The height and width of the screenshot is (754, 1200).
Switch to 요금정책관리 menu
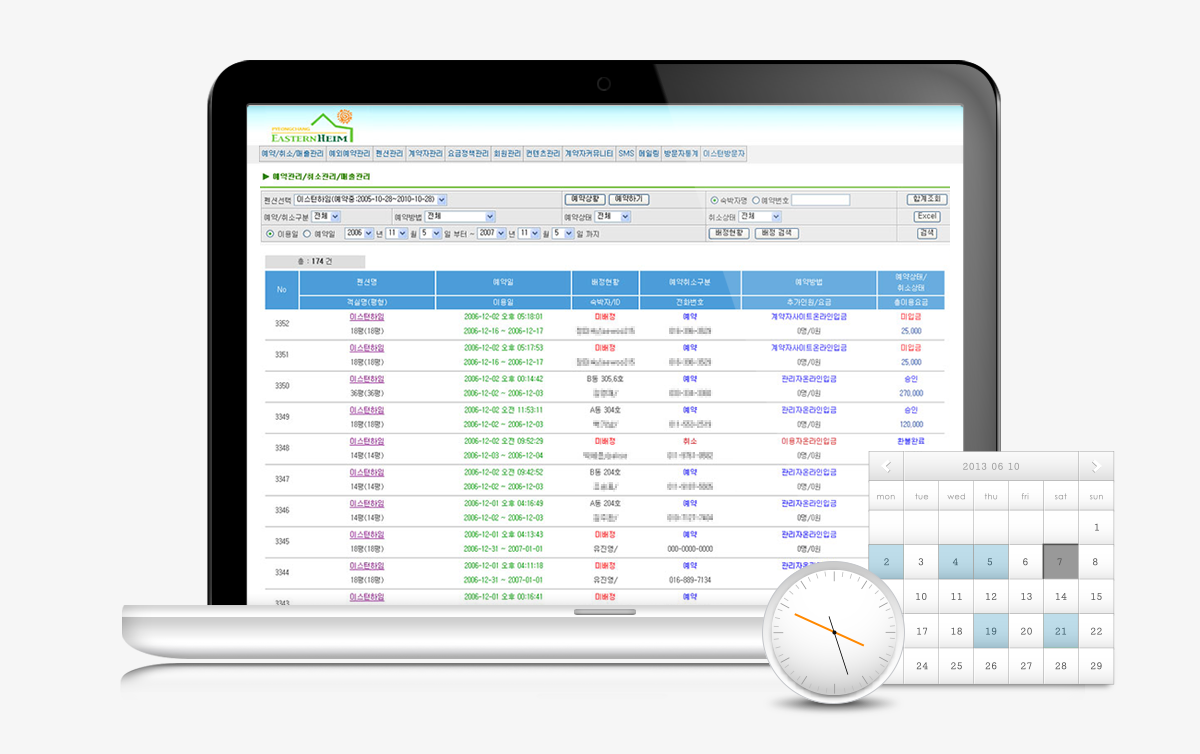468,154
